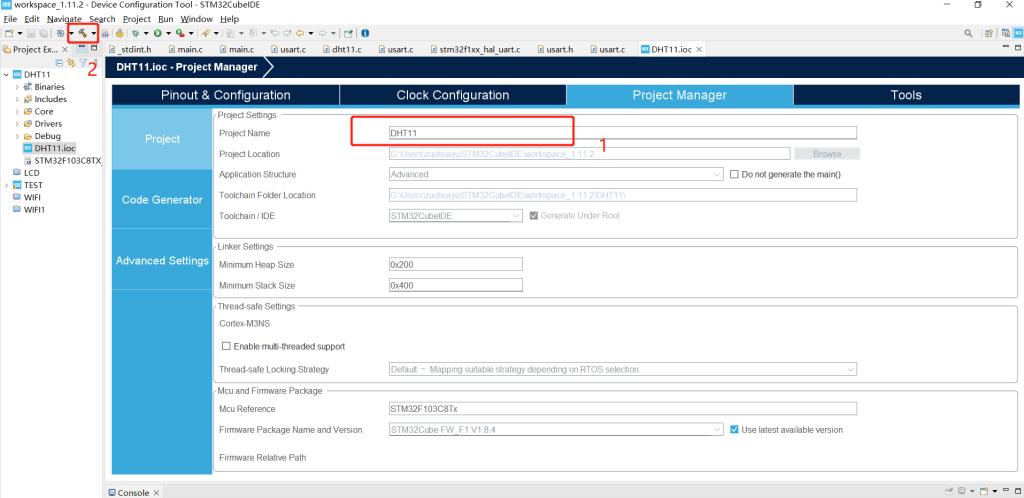Open the Project menu
Screen dimensions: 1024x498
tap(136, 19)
